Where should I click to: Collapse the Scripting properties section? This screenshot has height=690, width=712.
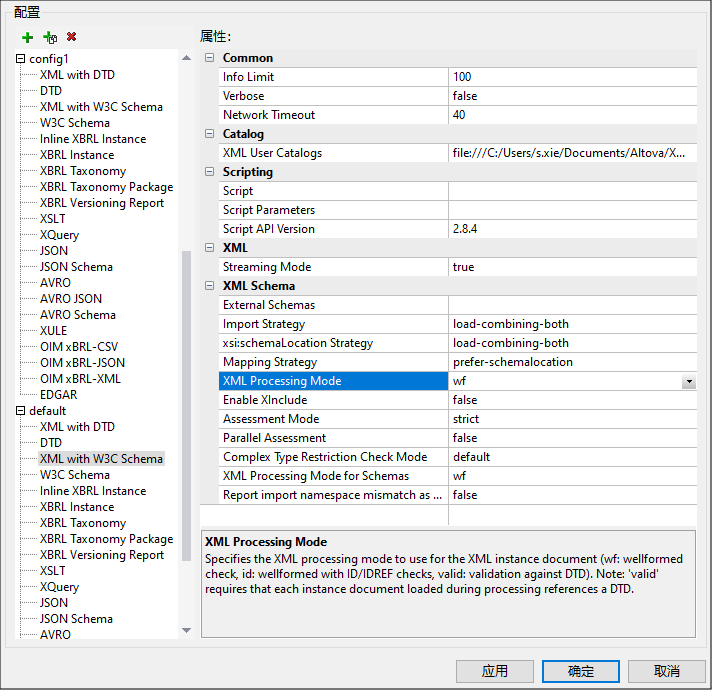(x=209, y=172)
